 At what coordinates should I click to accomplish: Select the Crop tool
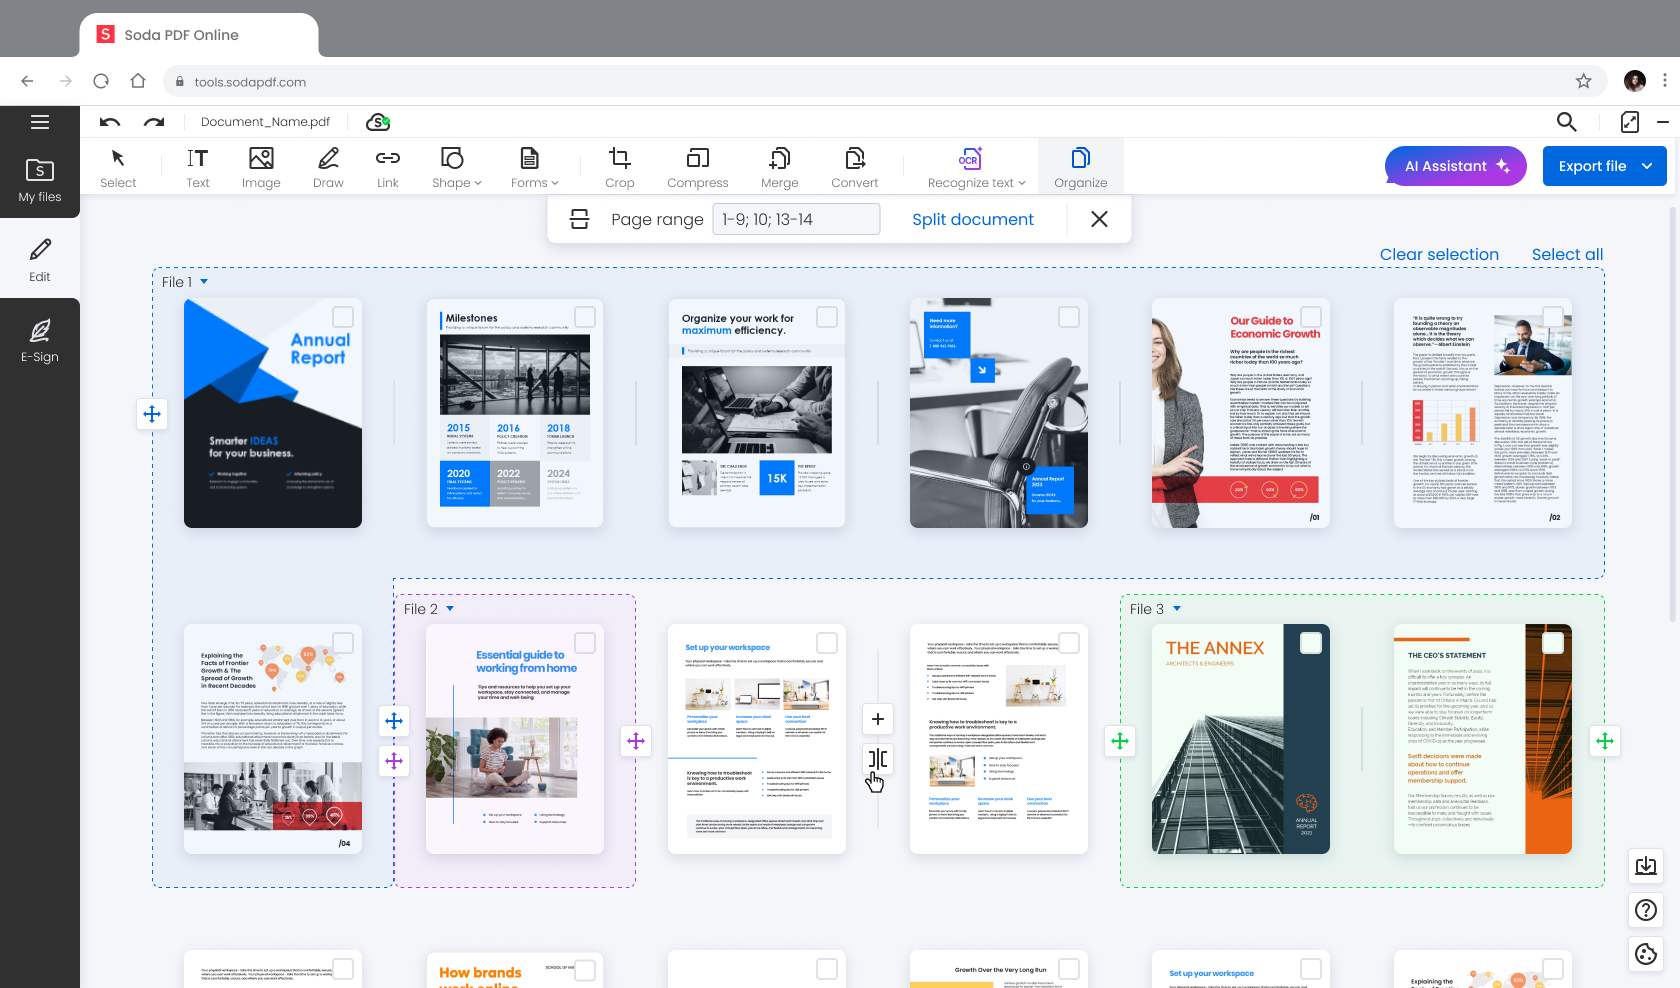(x=619, y=166)
